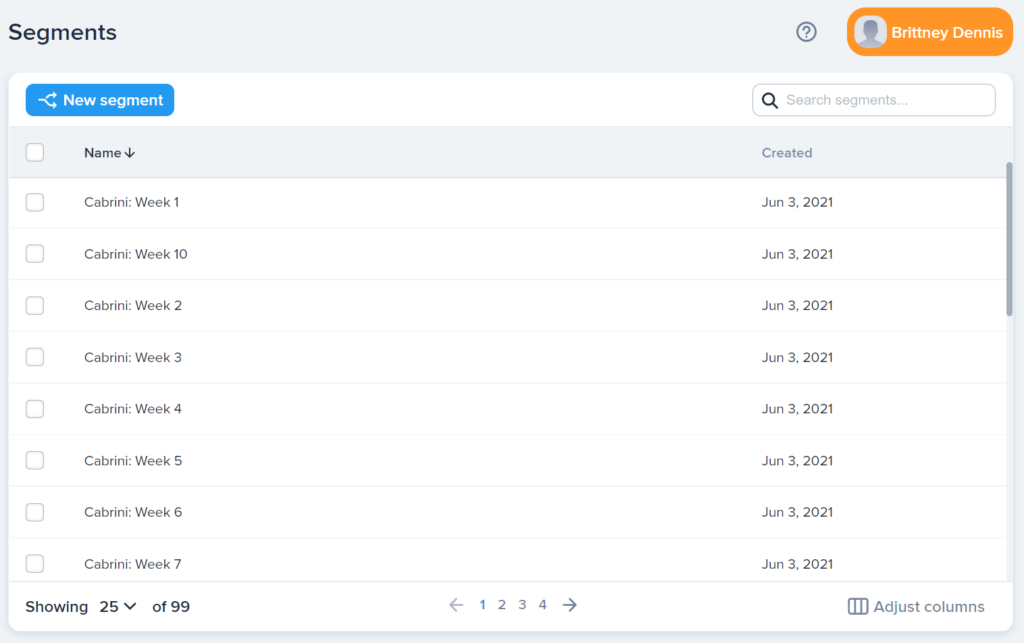The height and width of the screenshot is (643, 1024).
Task: Check the Cabrini: Week 10 checkbox
Action: (35, 254)
